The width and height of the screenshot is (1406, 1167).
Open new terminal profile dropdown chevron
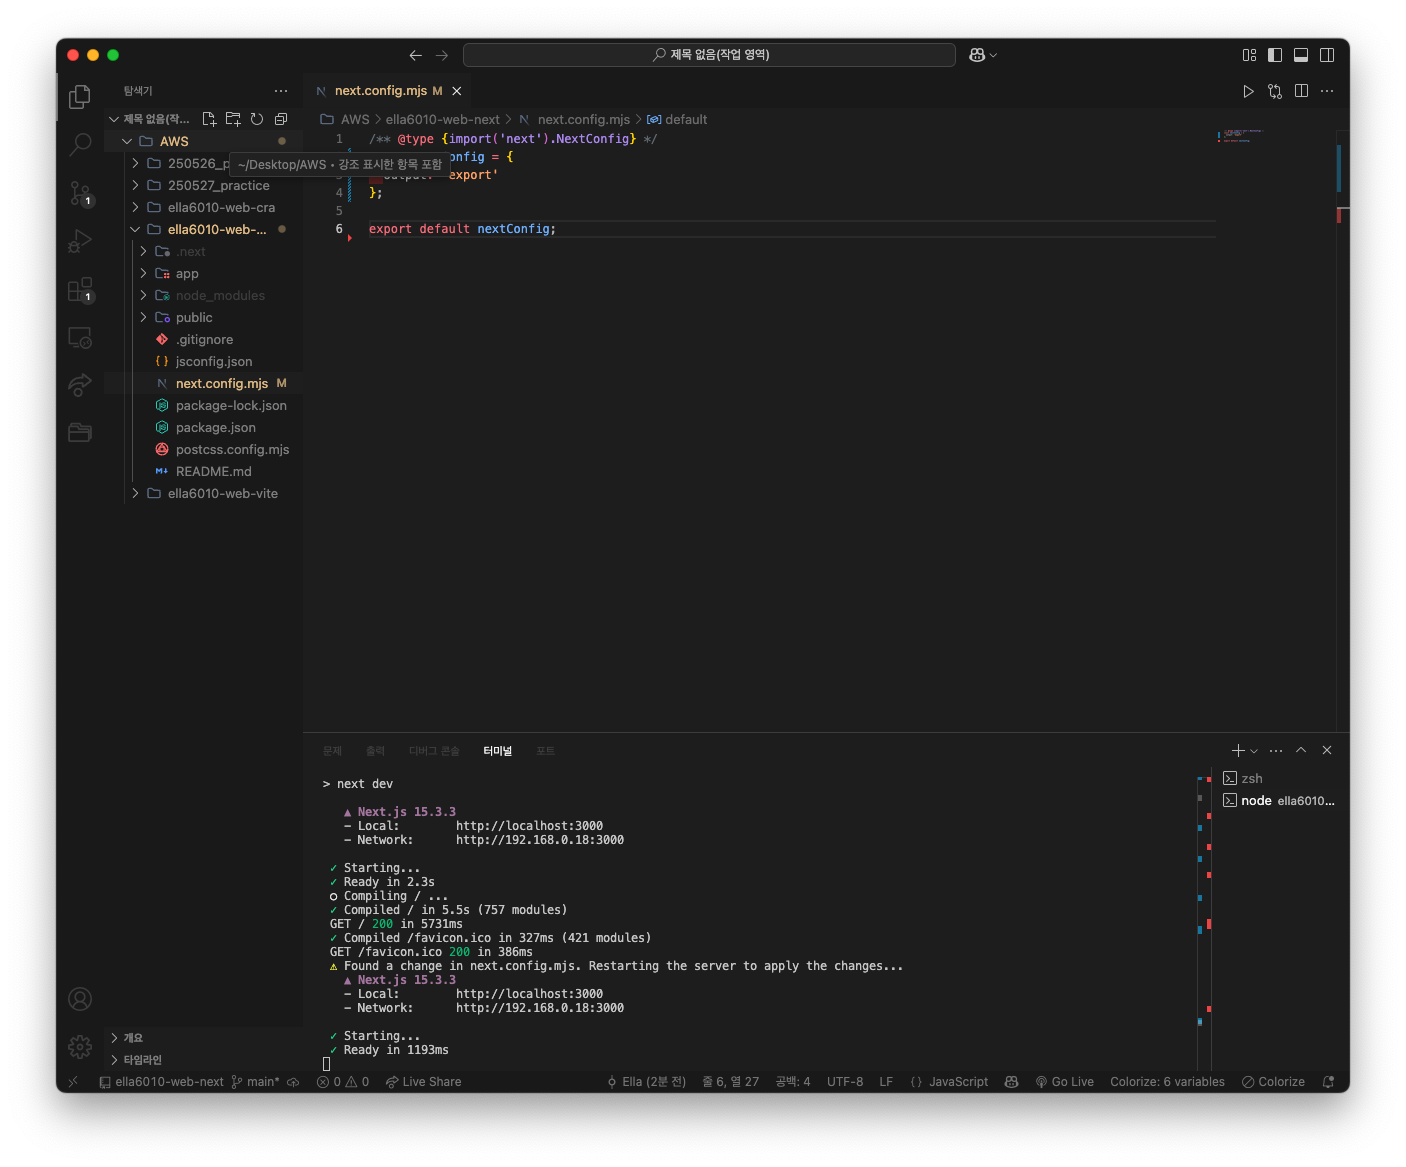[x=1254, y=751]
